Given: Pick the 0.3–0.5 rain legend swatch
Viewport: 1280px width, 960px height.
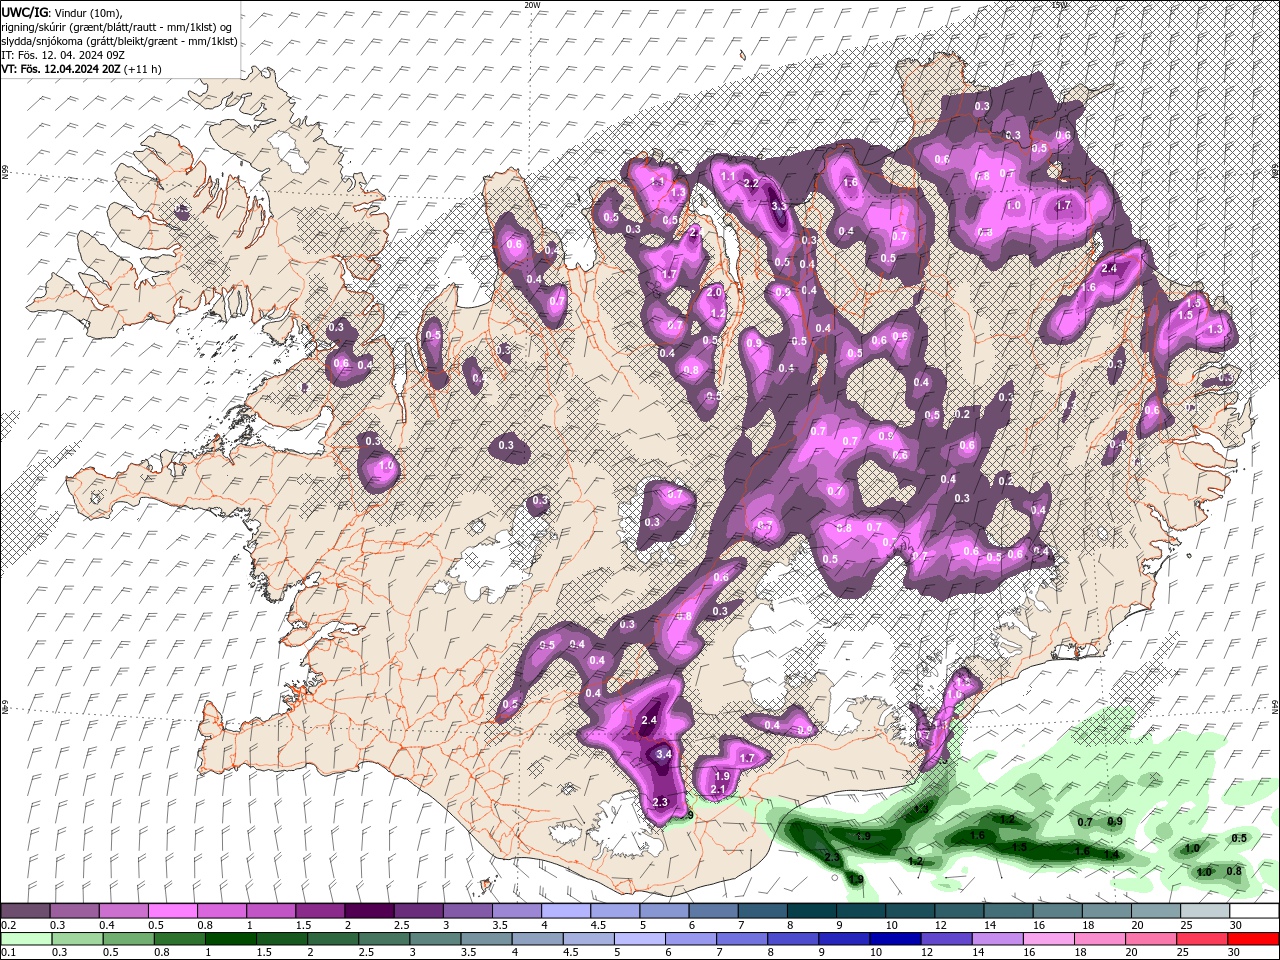Looking at the screenshot, I should (x=77, y=939).
